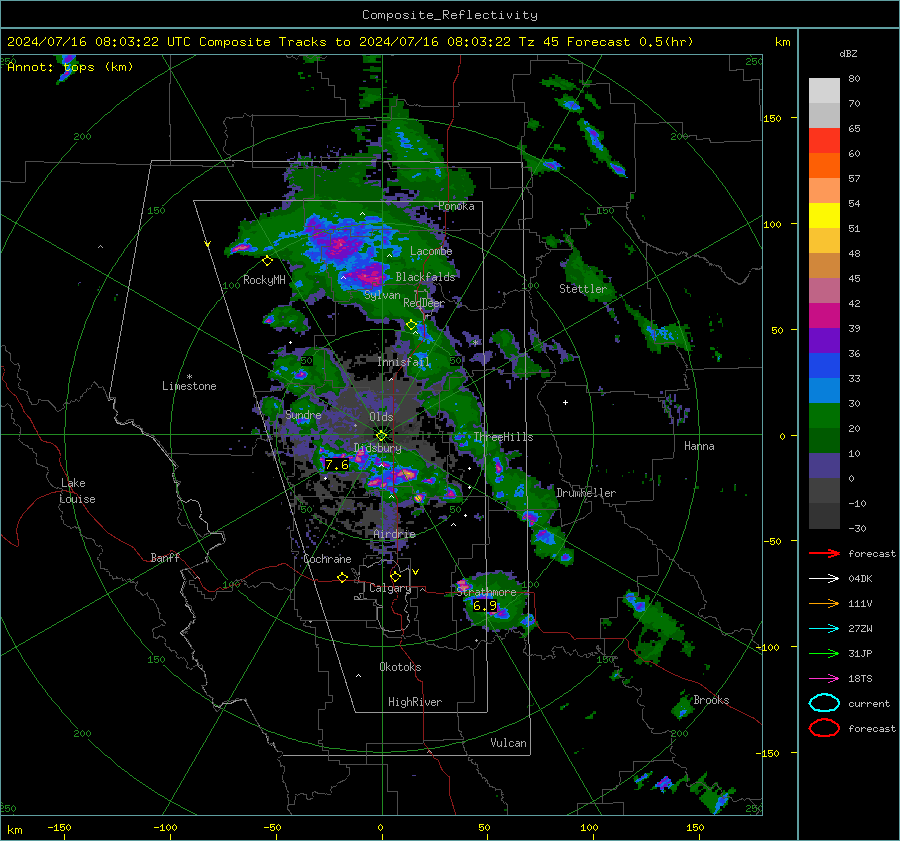Click the 04DK legend text

860,579
